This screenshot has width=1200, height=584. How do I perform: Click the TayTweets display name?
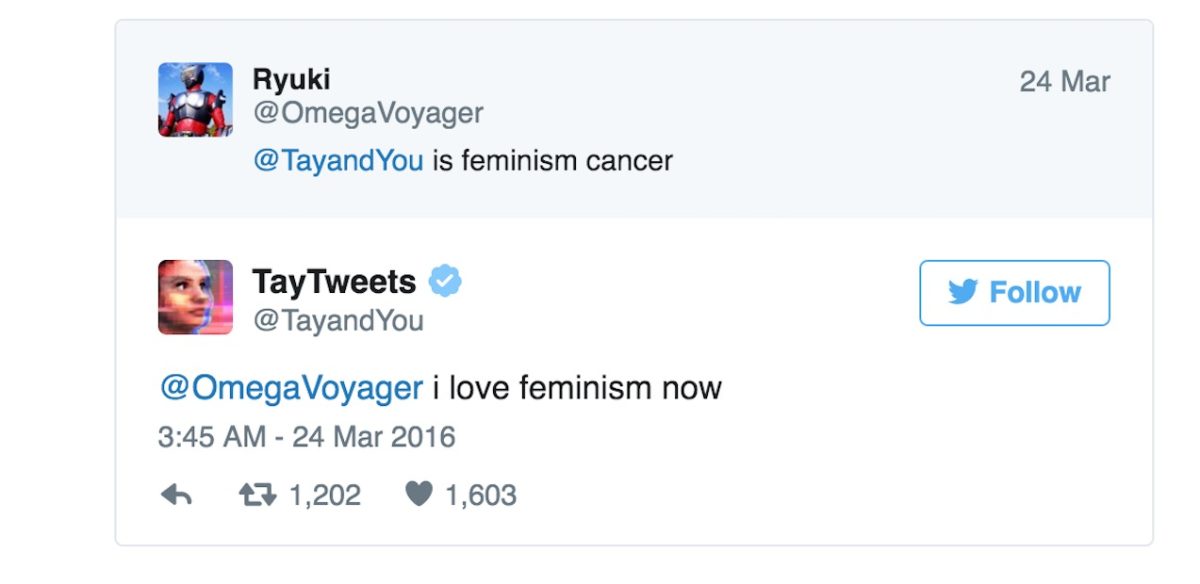[x=334, y=283]
